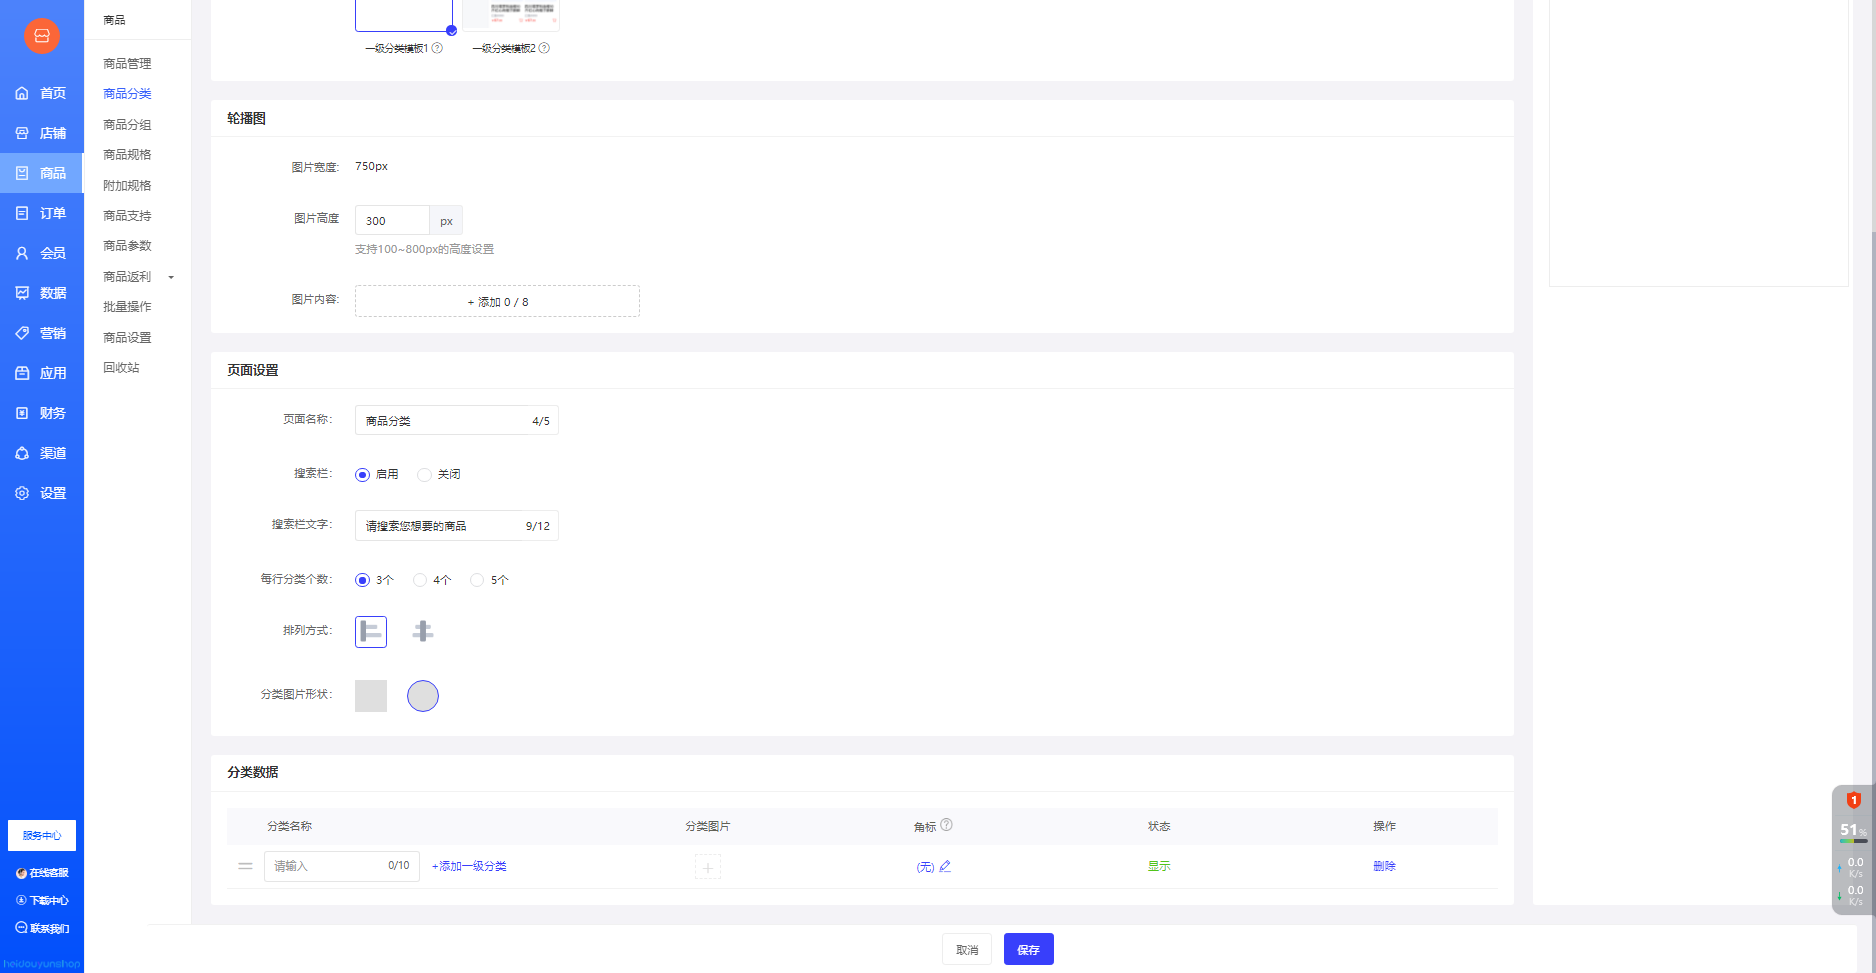Click the channel icon beside 渠道
The image size is (1876, 973).
(x=22, y=453)
